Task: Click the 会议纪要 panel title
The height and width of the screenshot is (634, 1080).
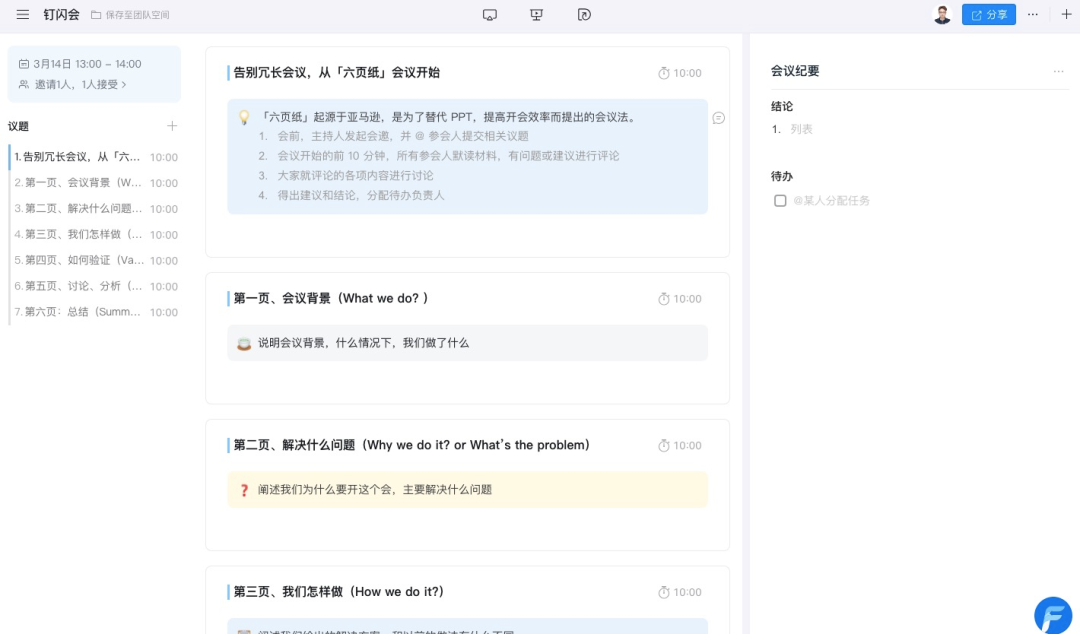Action: click(795, 71)
